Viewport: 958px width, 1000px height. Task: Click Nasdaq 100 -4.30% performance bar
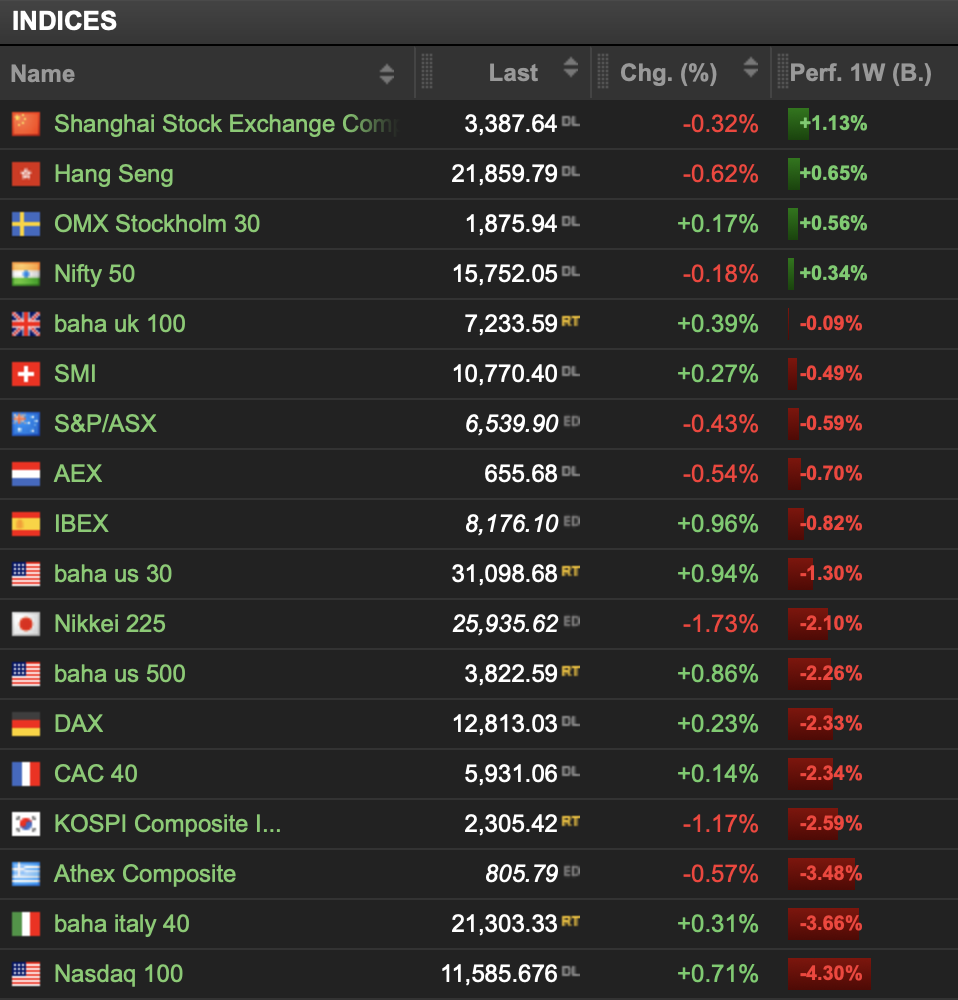point(829,974)
